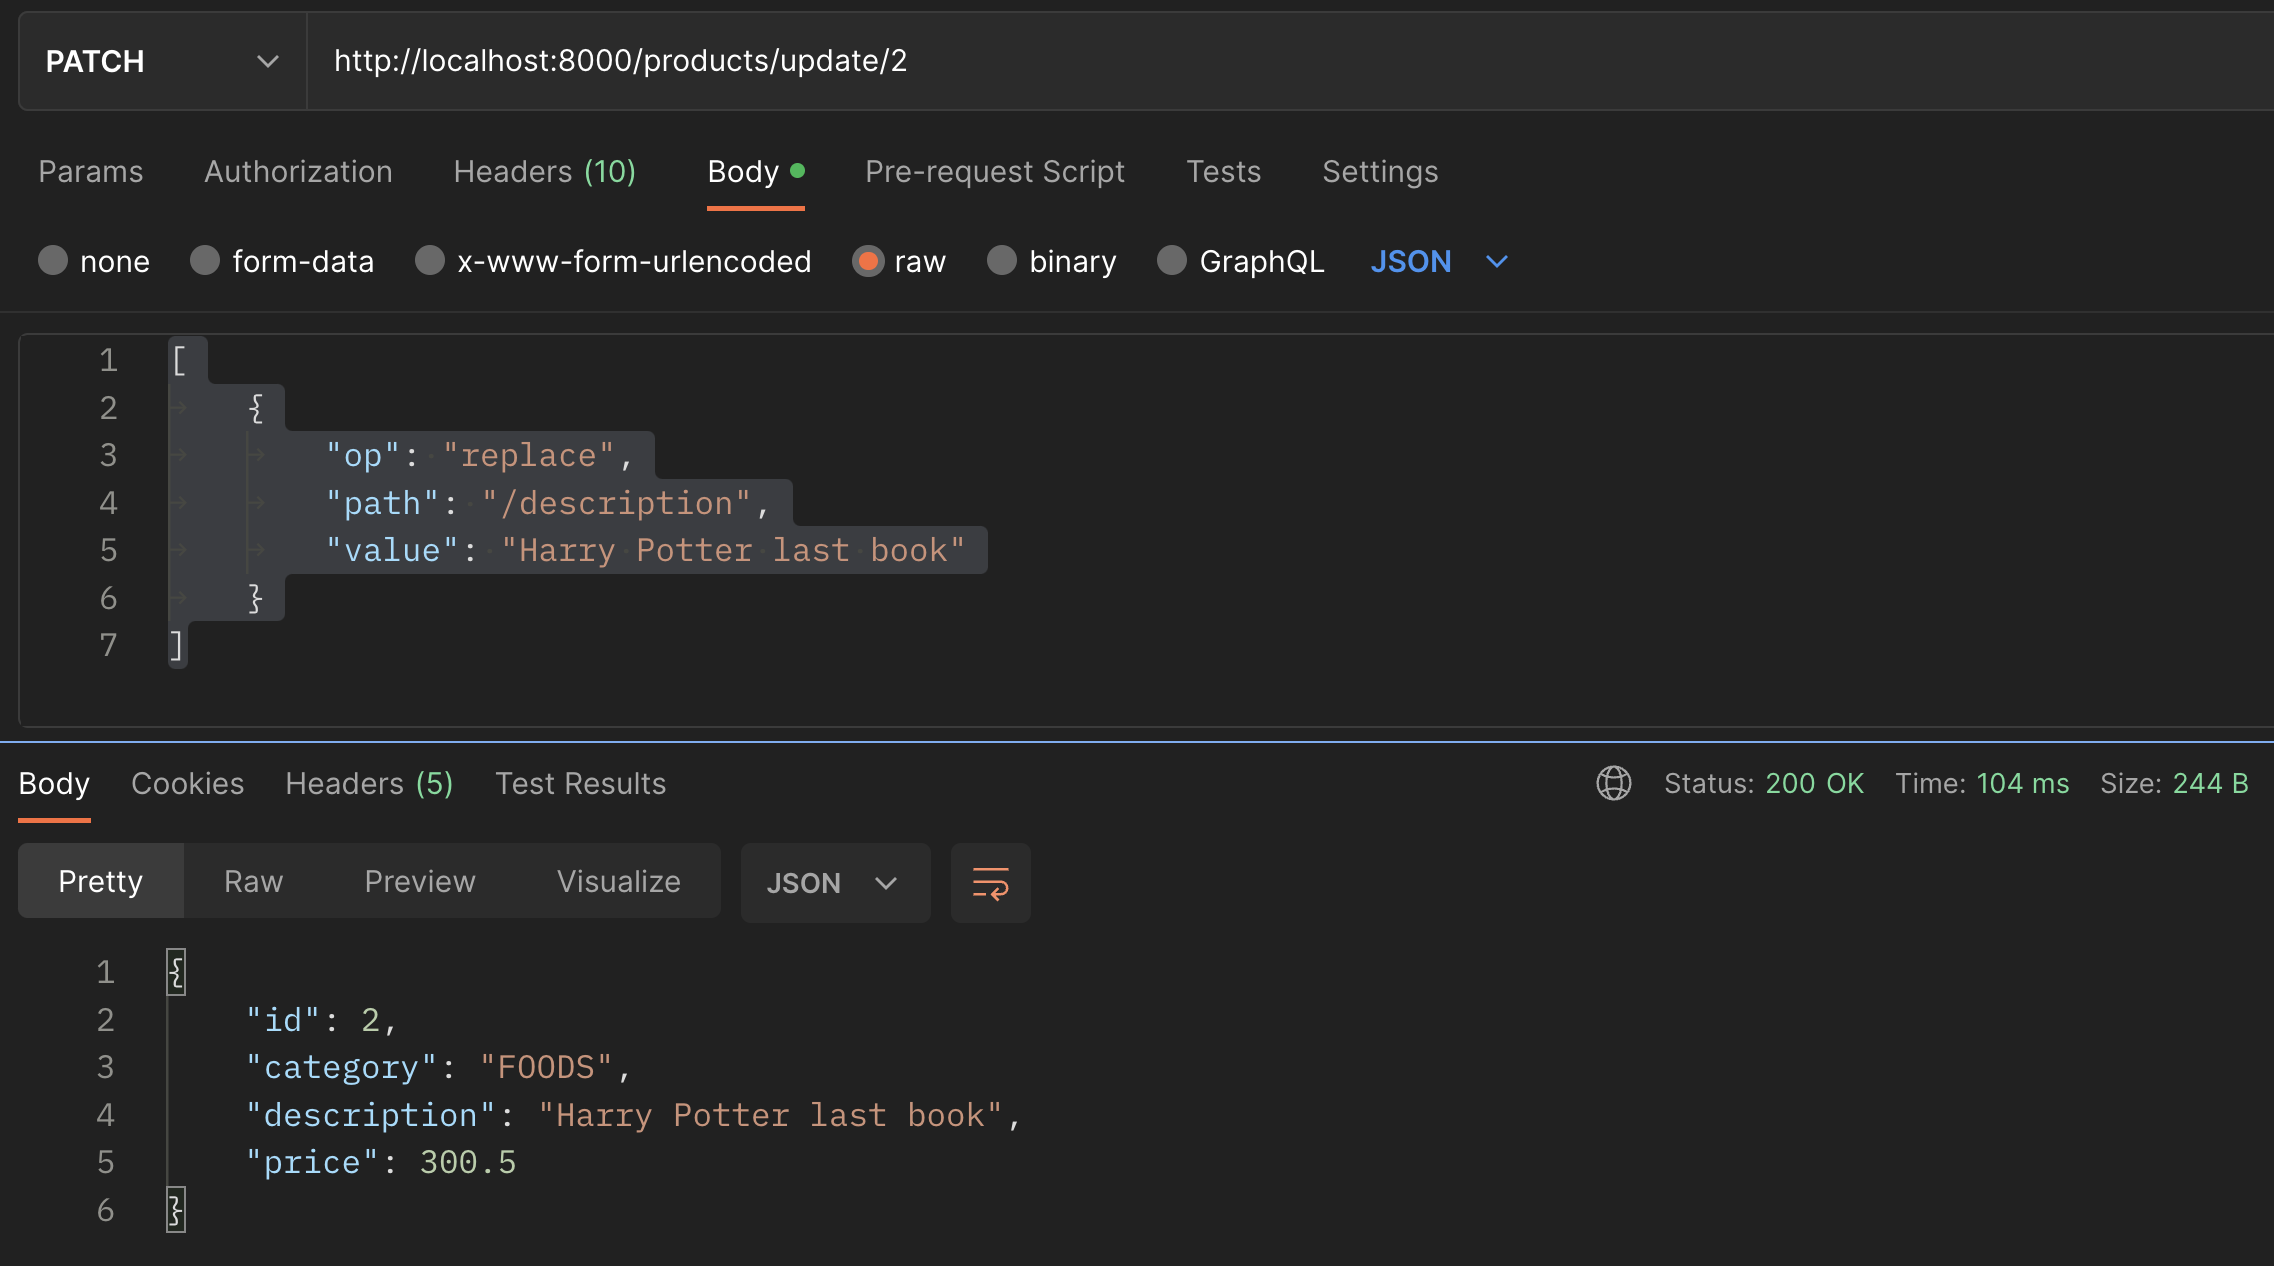Pick the binary body radio button
This screenshot has width=2274, height=1266.
[1001, 261]
